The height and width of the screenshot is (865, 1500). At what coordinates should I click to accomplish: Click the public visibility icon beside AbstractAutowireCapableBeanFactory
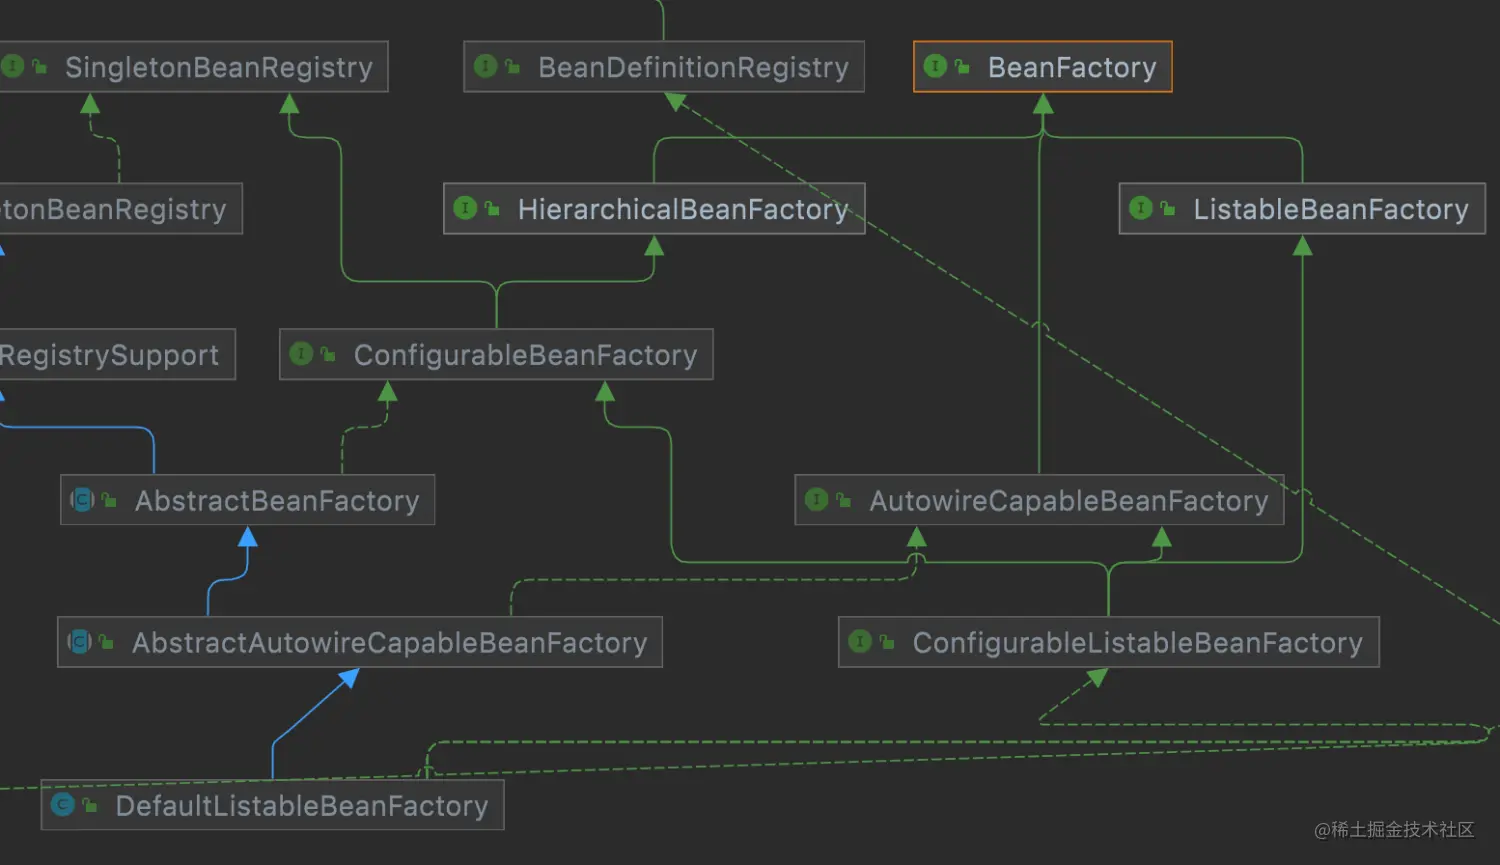point(106,642)
